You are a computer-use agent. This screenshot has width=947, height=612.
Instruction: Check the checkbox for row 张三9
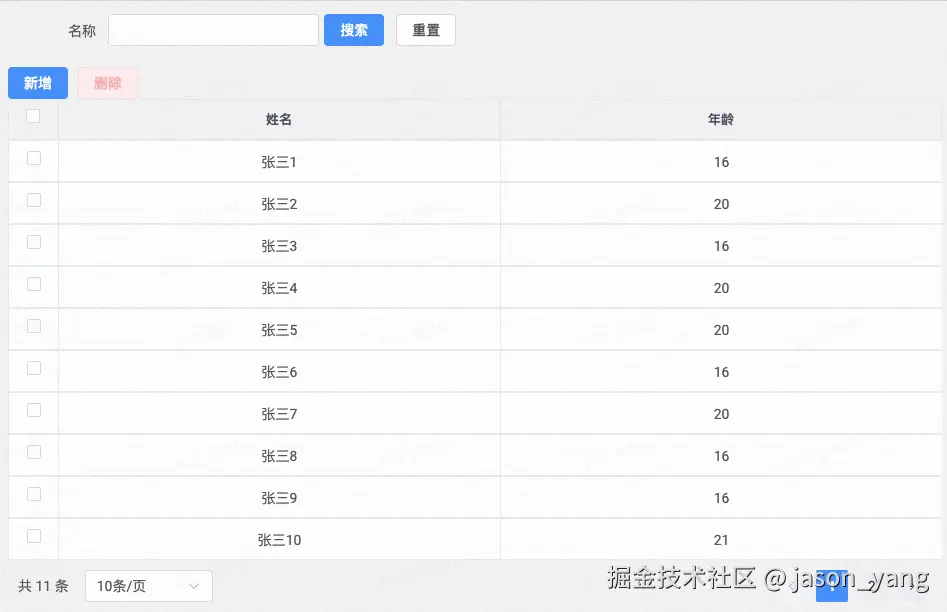[x=34, y=494]
